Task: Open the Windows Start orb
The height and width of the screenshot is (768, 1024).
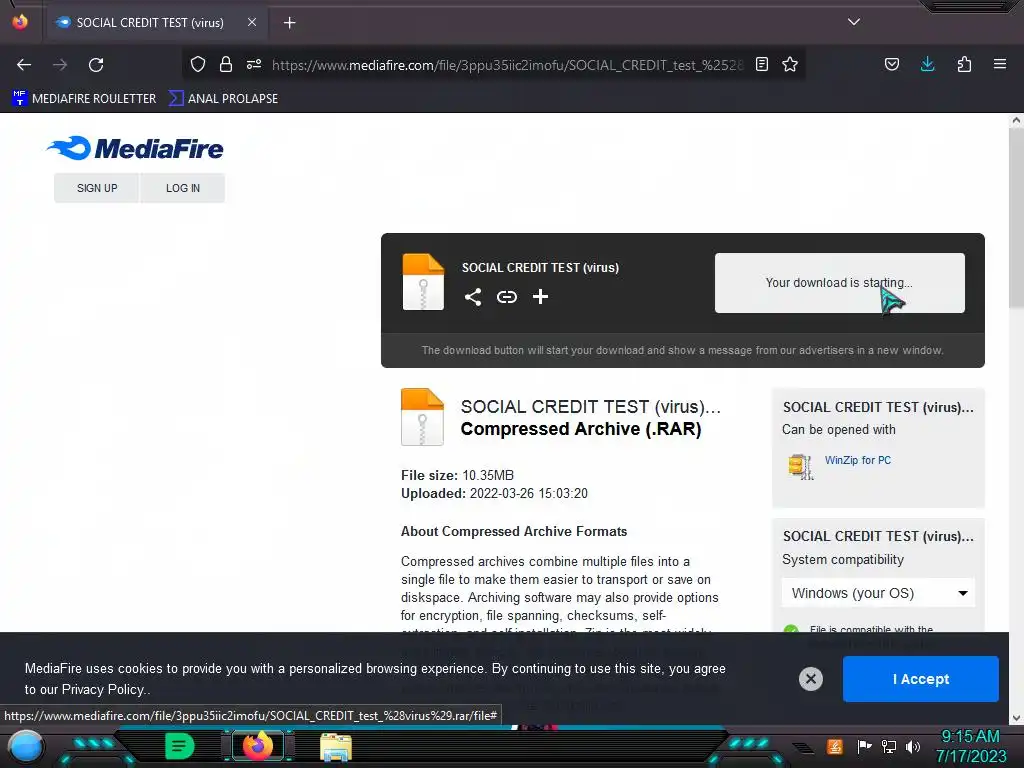Action: (x=25, y=747)
